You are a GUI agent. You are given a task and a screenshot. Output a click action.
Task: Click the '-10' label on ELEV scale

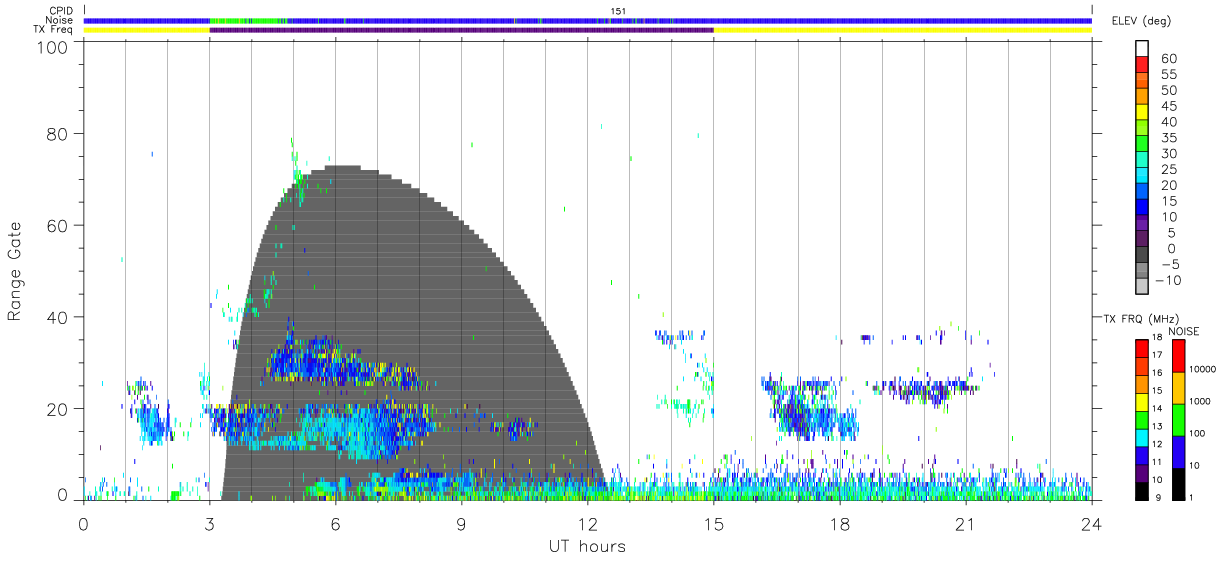click(1167, 280)
